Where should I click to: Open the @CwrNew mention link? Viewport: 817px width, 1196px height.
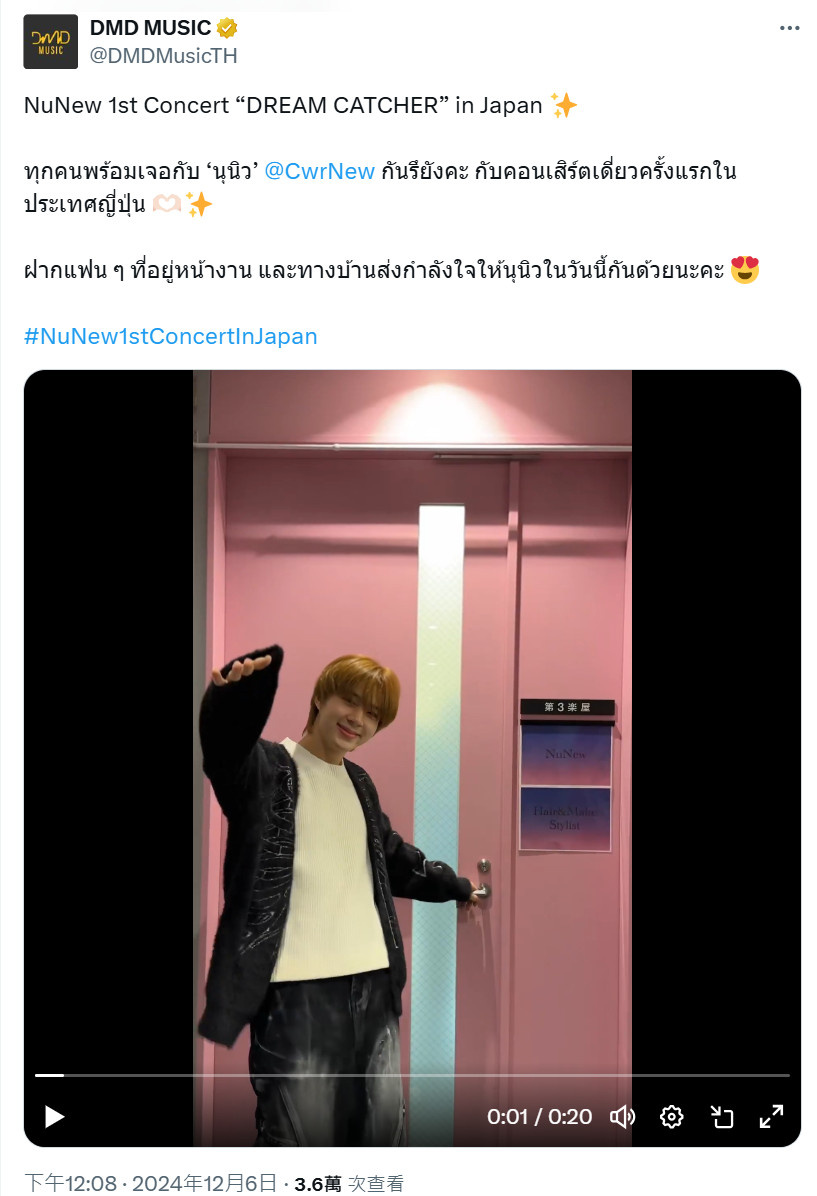pos(320,171)
